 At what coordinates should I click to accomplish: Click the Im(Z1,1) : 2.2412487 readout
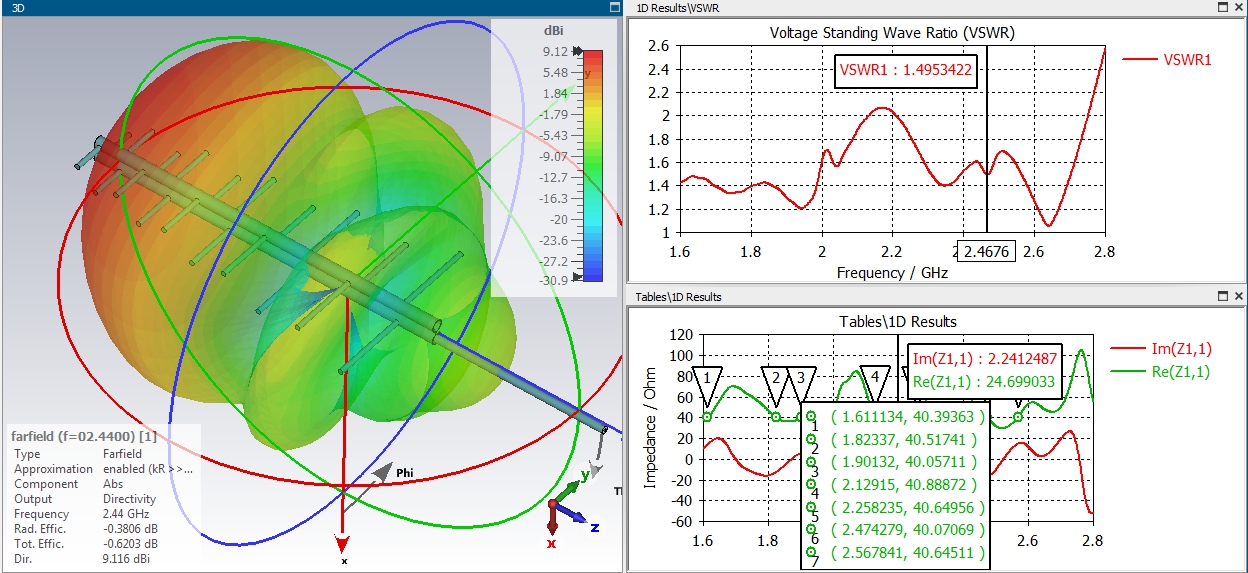tap(983, 361)
